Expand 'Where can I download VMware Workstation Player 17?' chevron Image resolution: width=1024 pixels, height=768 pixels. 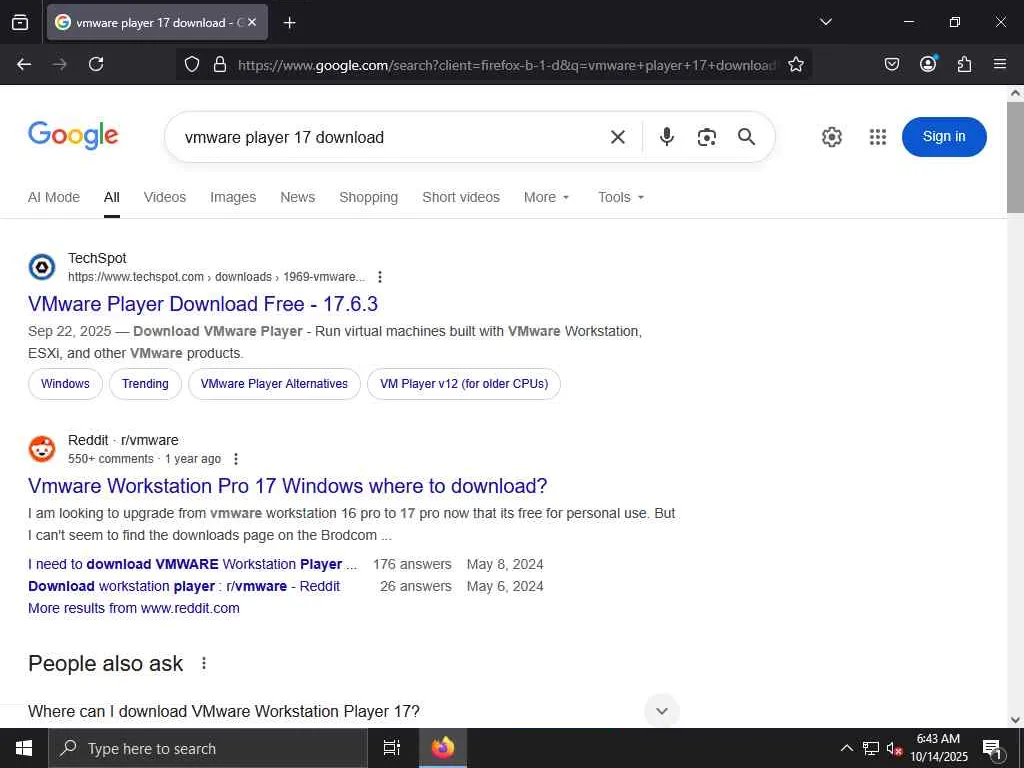pos(662,711)
